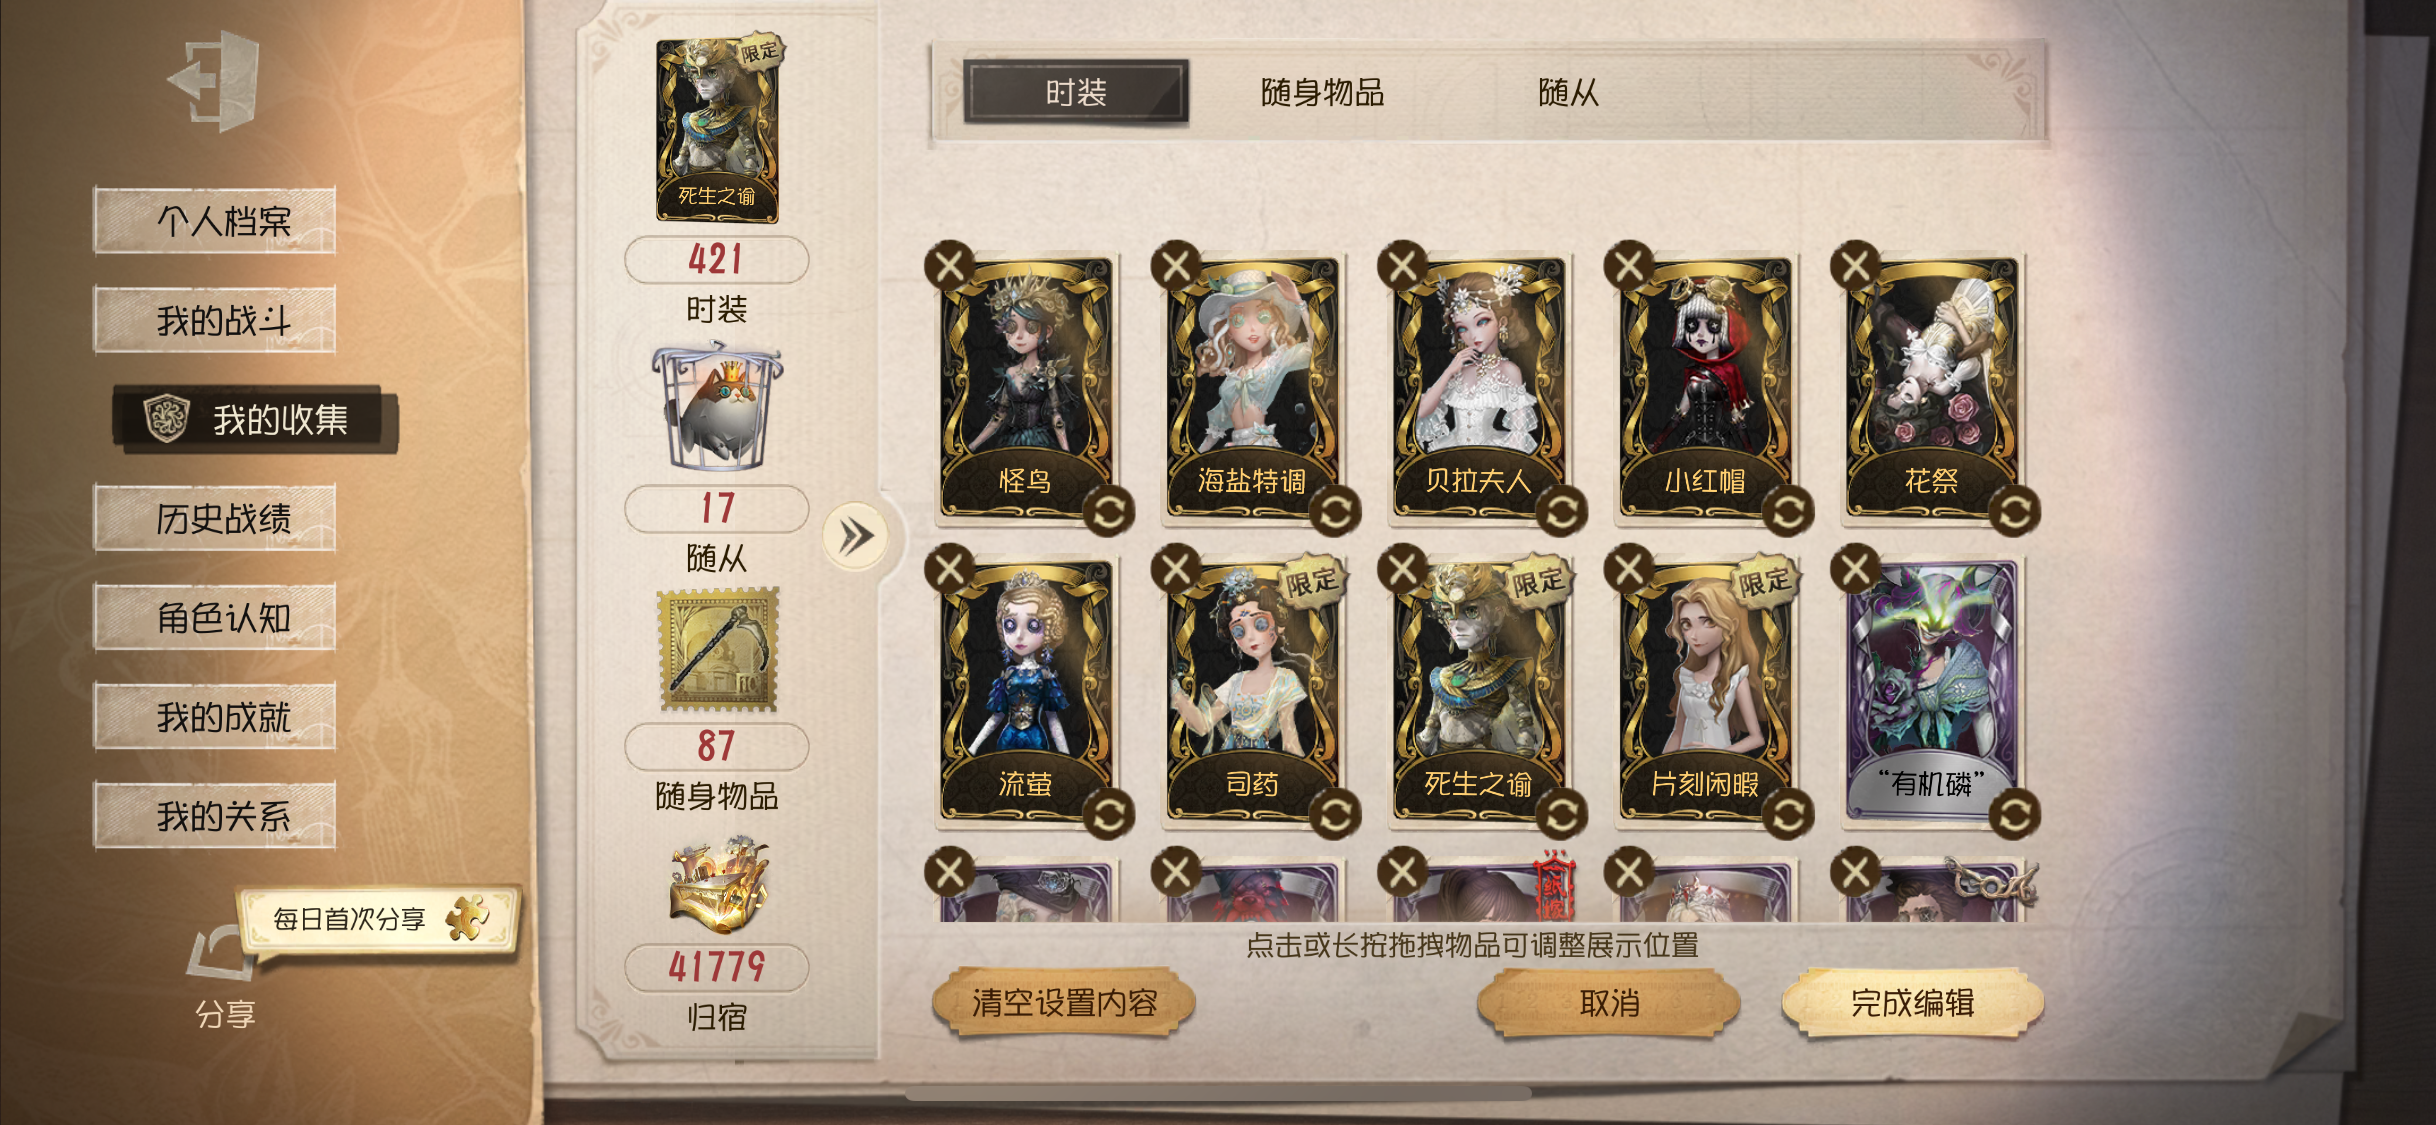This screenshot has width=2436, height=1125.
Task: Swap the 片刻闲暇 costume with refresh icon
Action: [x=1788, y=815]
